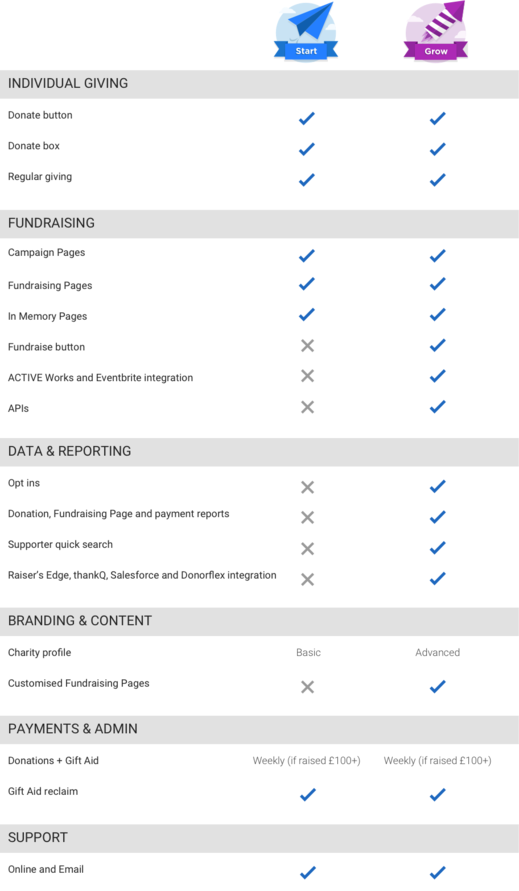
Task: Click the Advanced charity profile value
Action: 437,652
